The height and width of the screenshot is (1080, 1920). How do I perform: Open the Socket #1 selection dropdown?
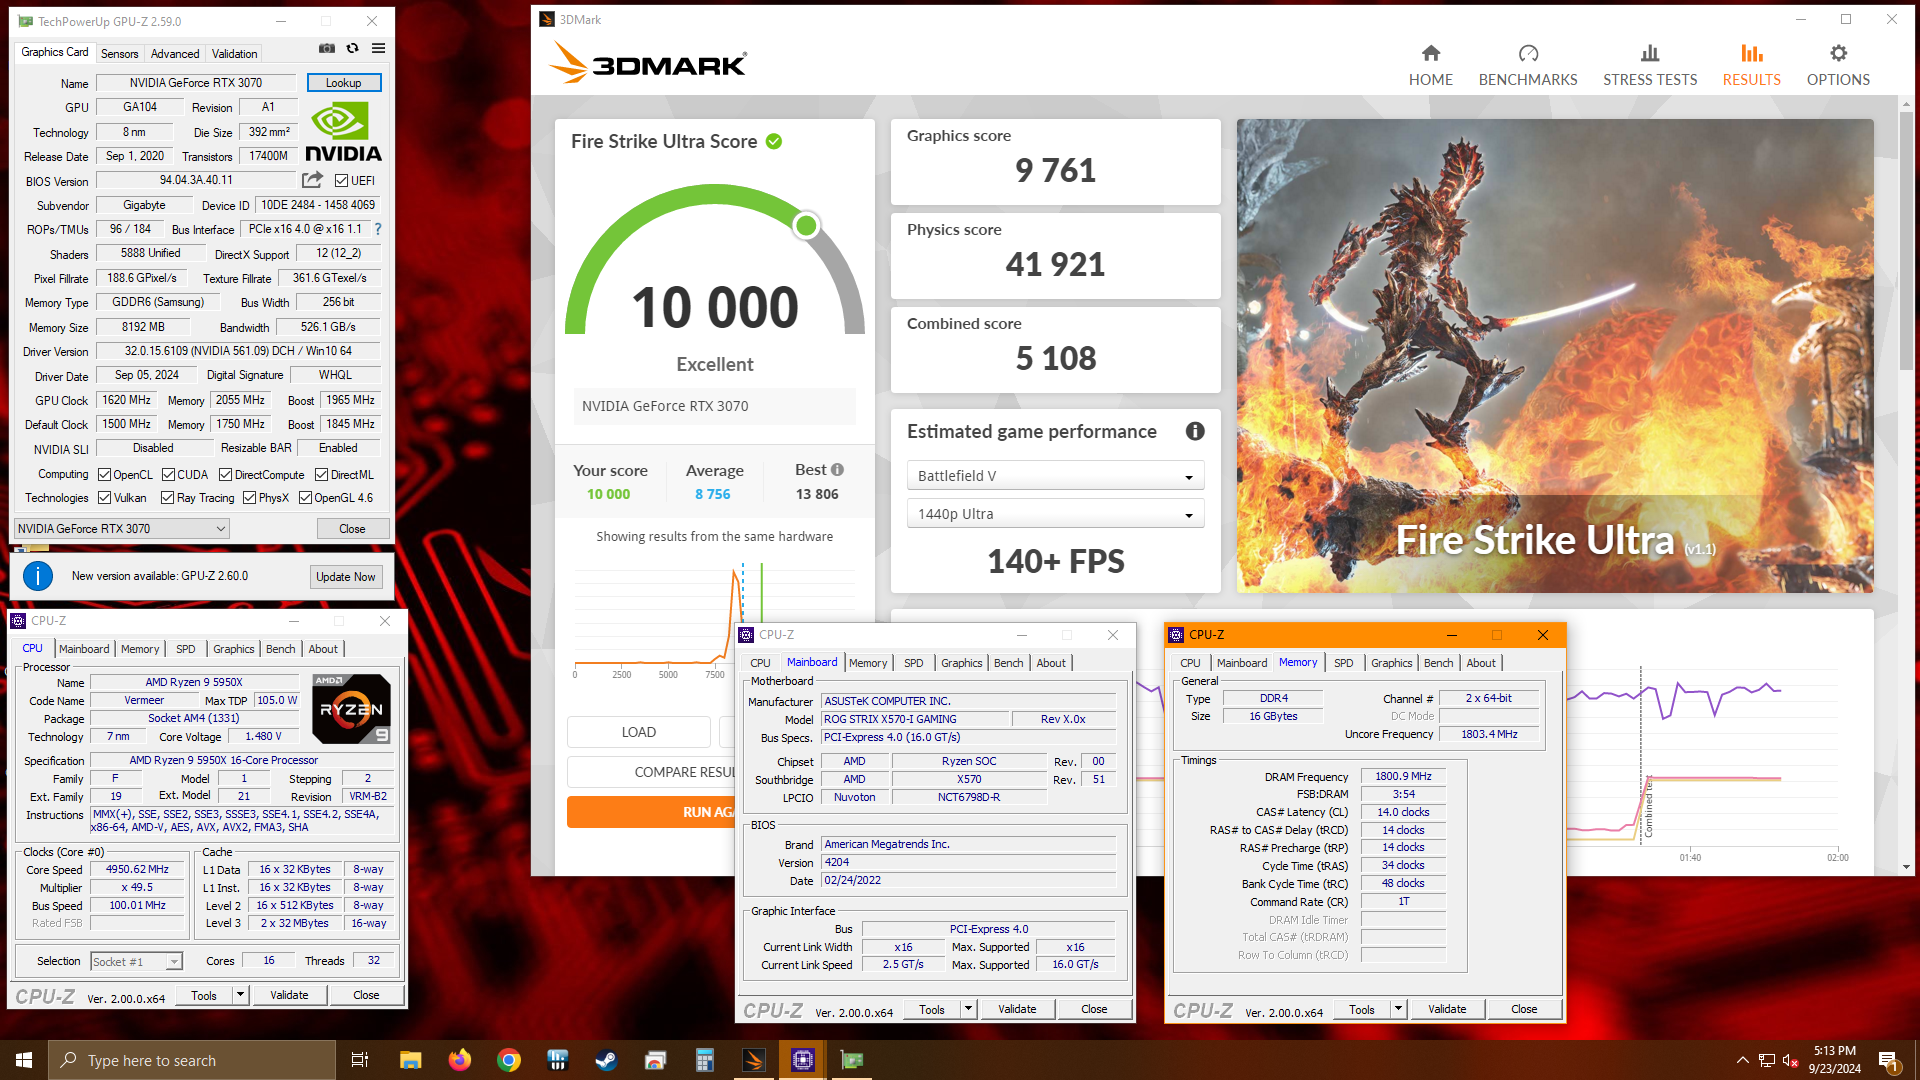(x=136, y=962)
